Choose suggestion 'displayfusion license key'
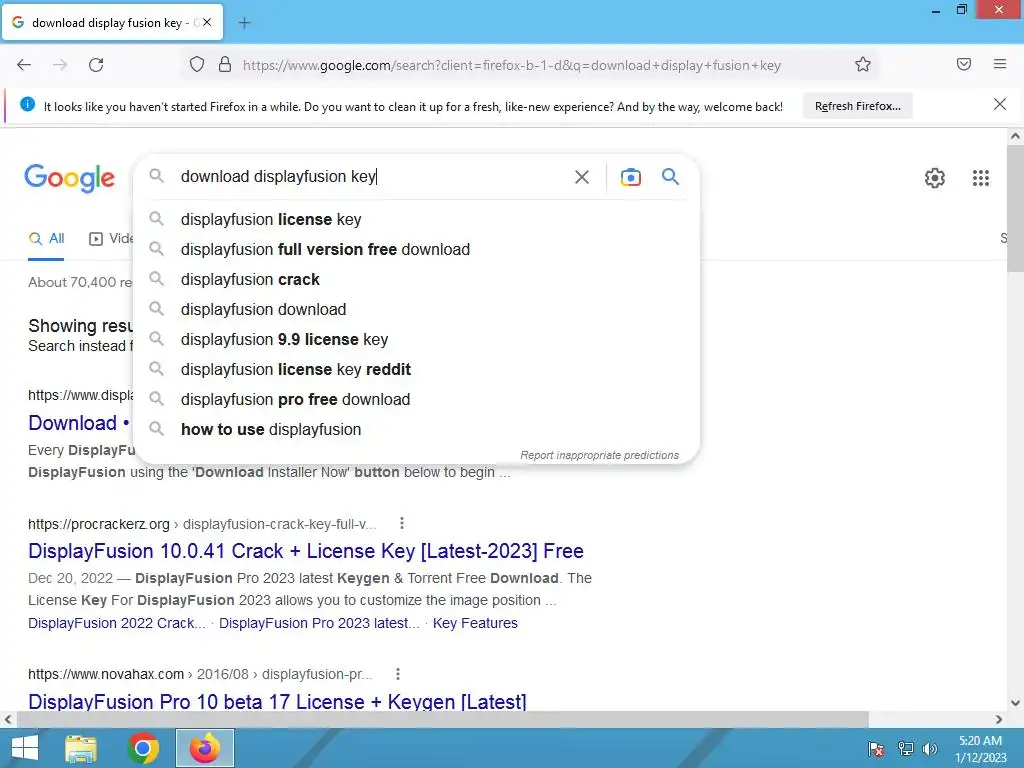 click(416, 219)
